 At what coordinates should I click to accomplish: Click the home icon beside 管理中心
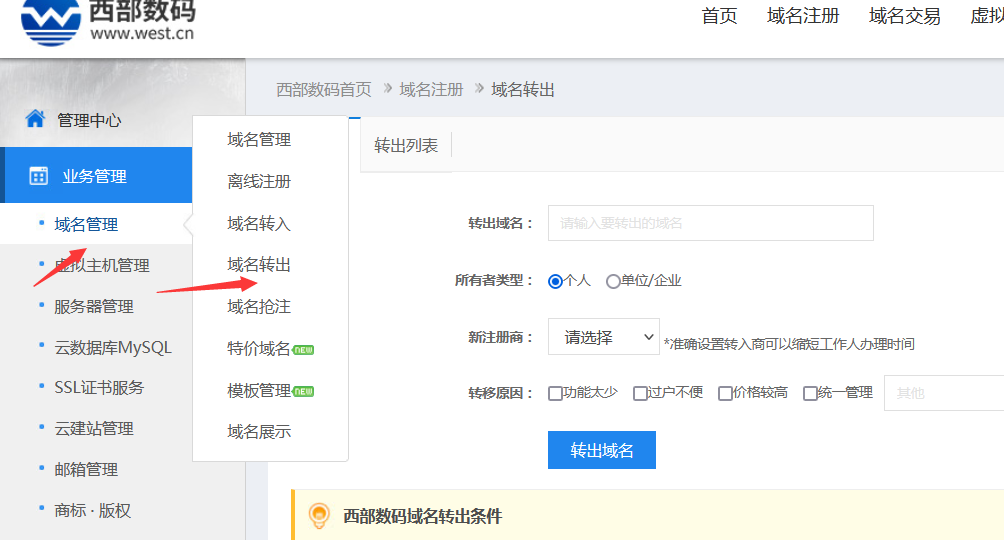coord(35,119)
